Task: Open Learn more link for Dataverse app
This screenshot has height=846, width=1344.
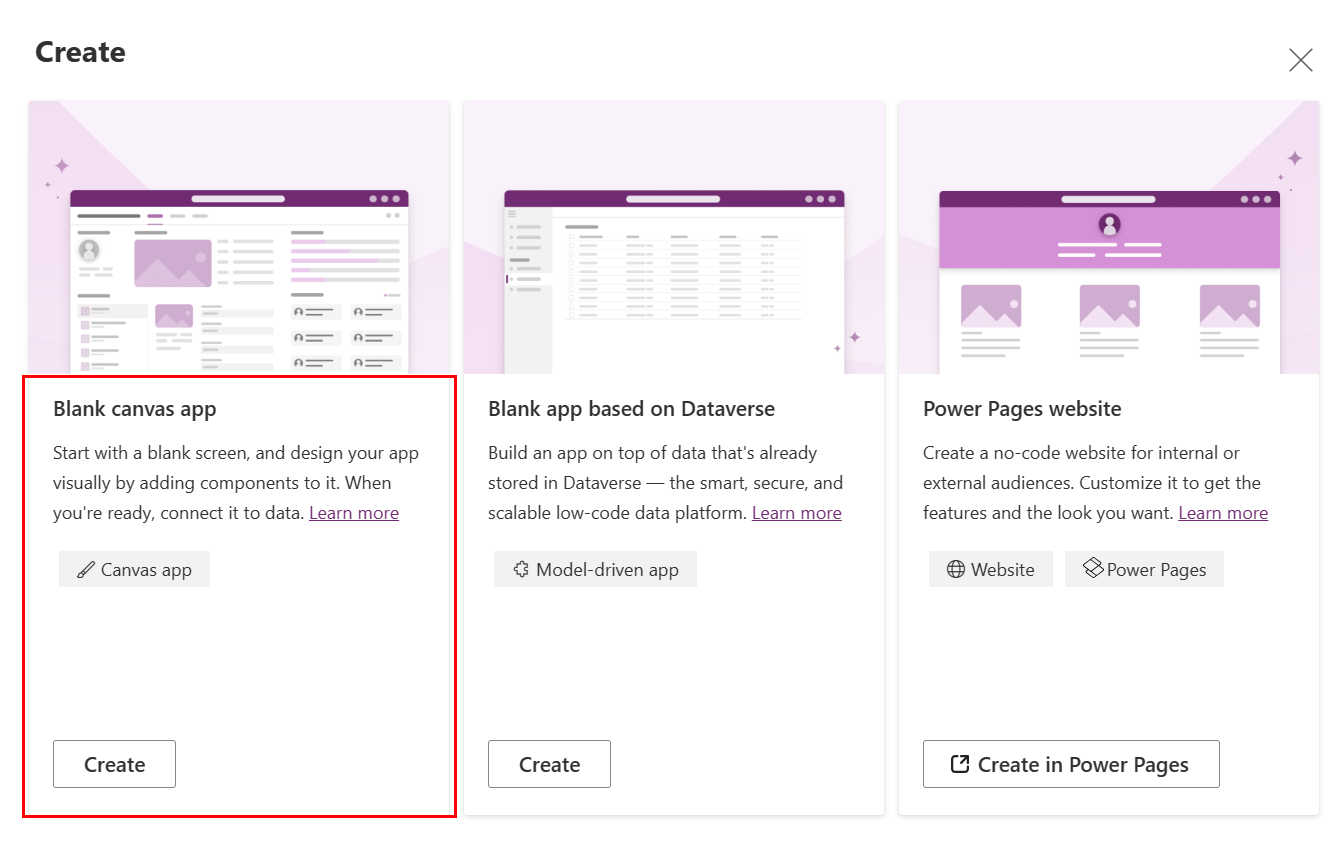Action: (797, 513)
